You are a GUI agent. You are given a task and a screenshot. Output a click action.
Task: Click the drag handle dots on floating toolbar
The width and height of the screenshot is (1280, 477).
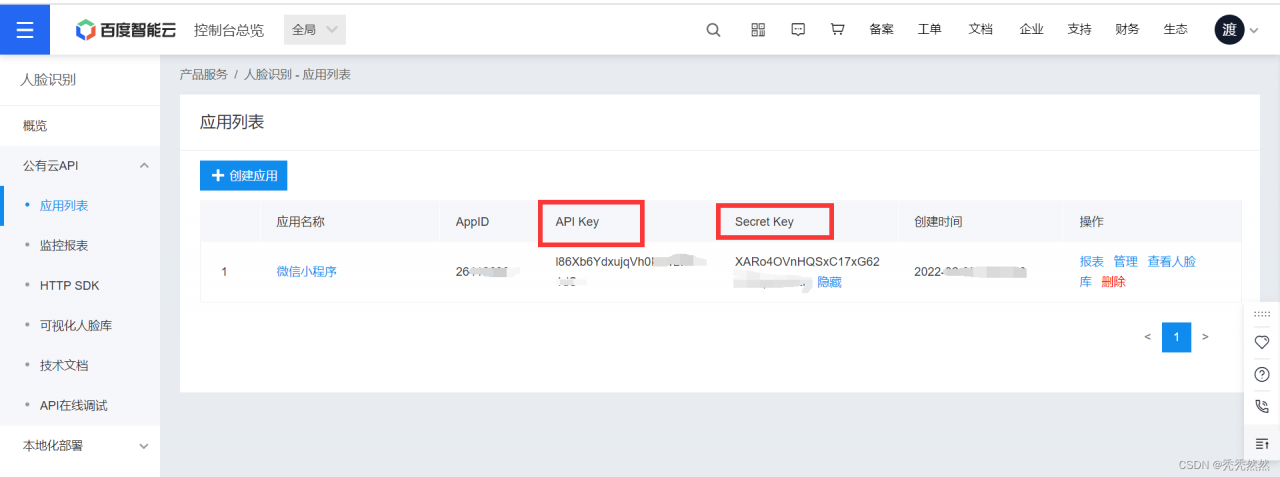(x=1261, y=315)
